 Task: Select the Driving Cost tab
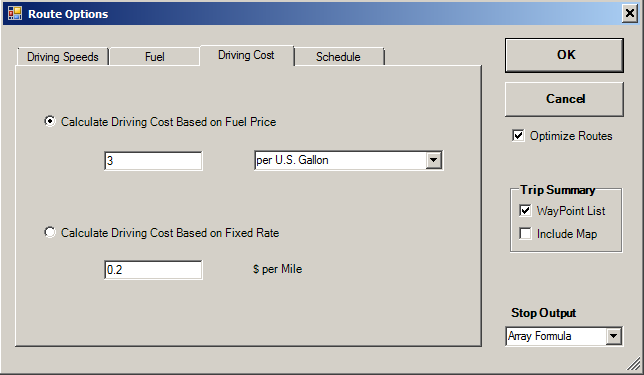pyautogui.click(x=246, y=55)
